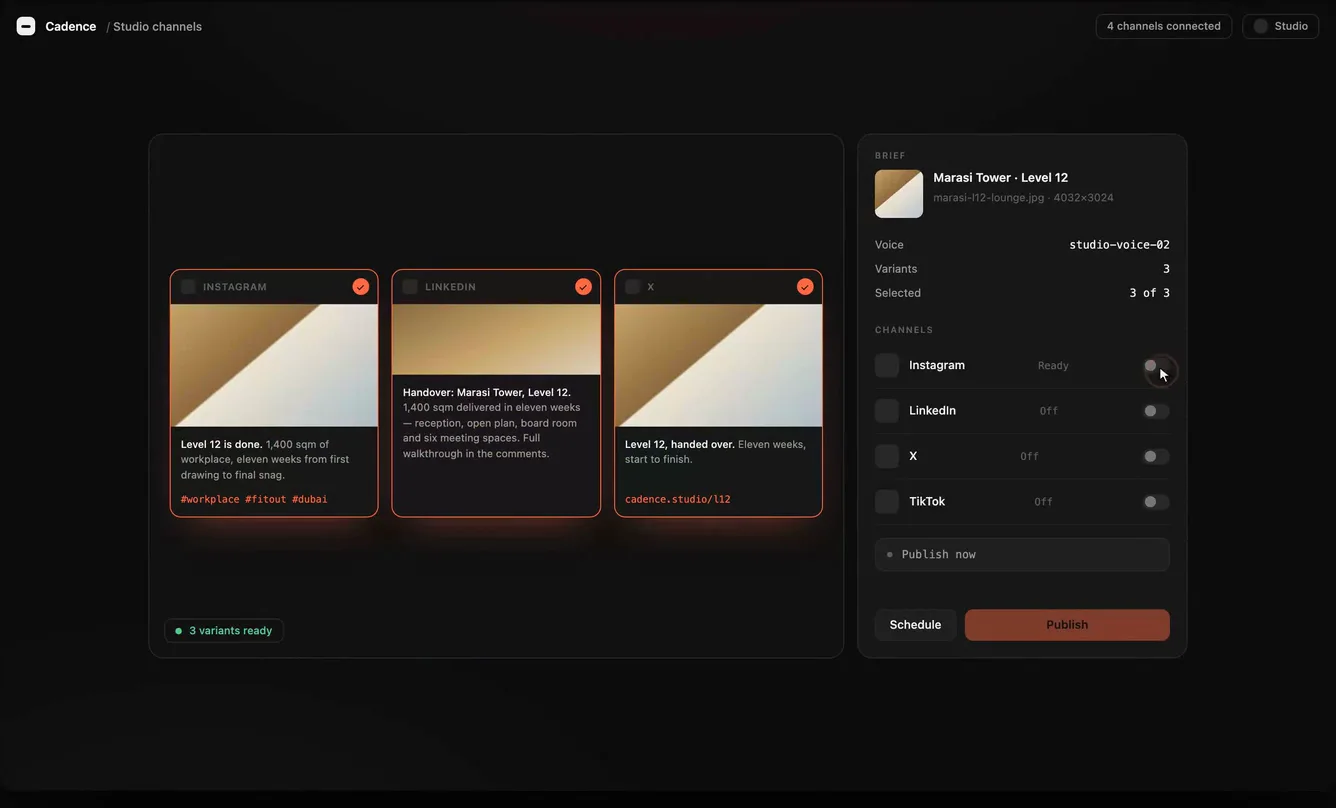The image size is (1336, 808).
Task: Deselect the Instagram variant checkmark
Action: (361, 287)
